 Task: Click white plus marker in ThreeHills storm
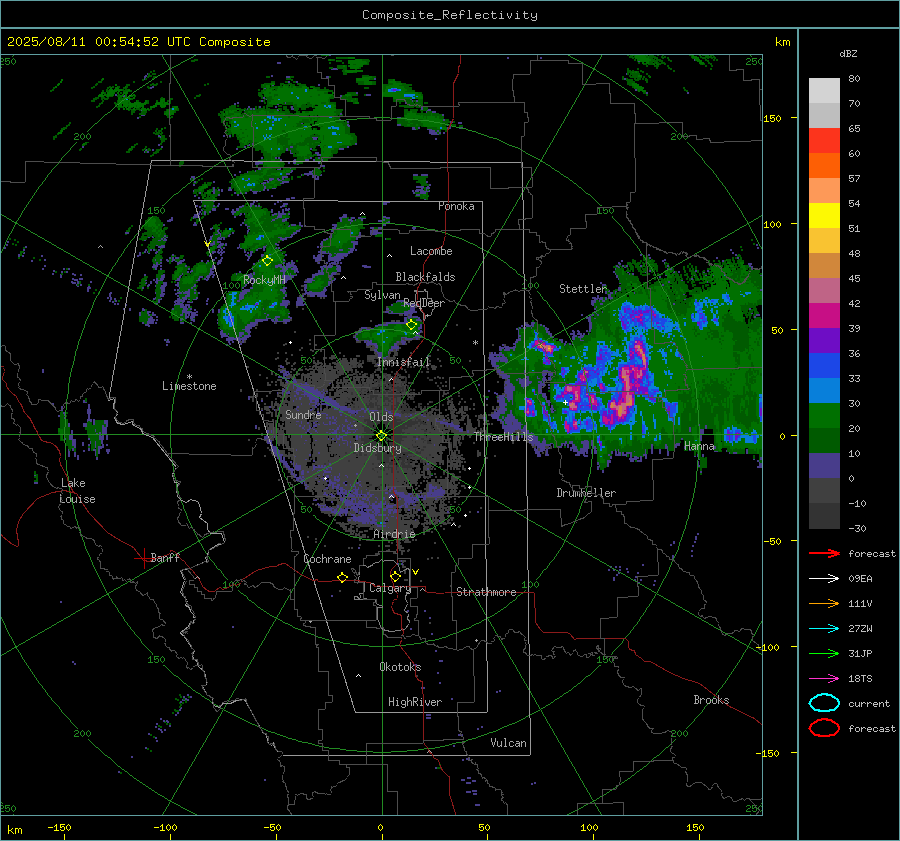tap(565, 402)
